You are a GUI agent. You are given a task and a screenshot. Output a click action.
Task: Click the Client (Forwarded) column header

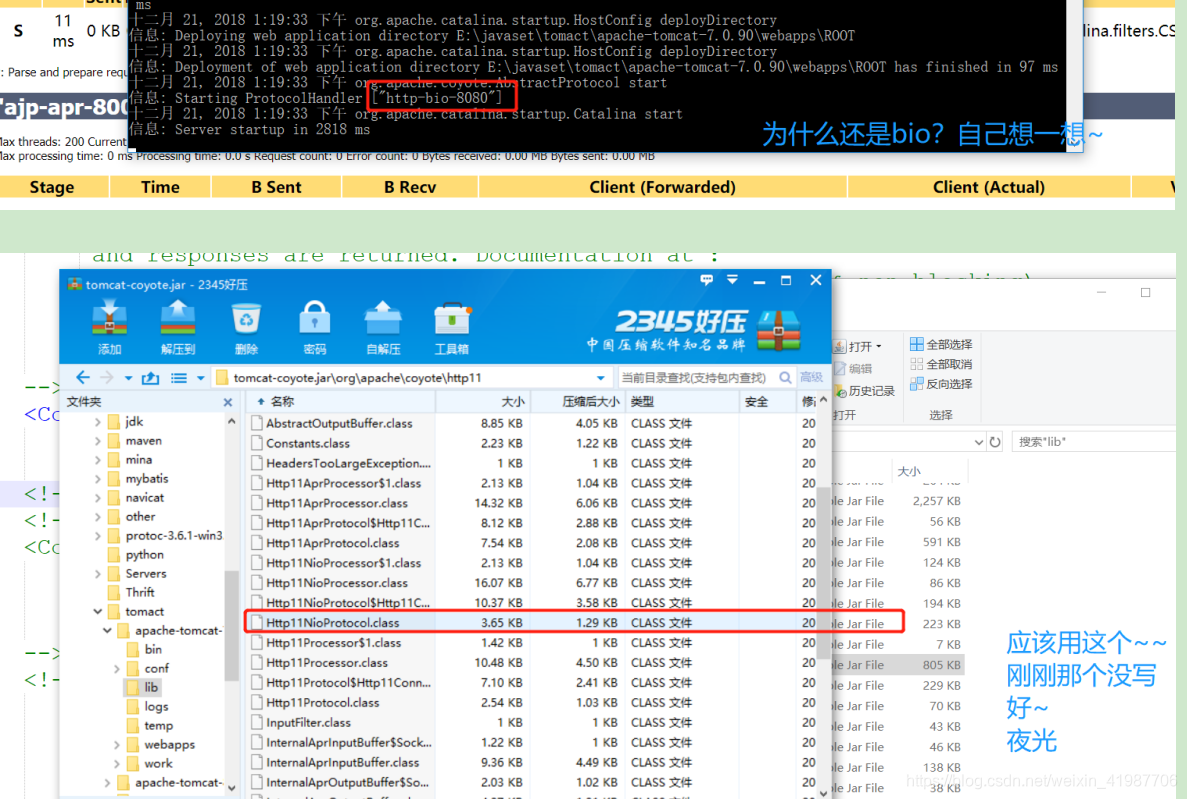pyautogui.click(x=662, y=187)
